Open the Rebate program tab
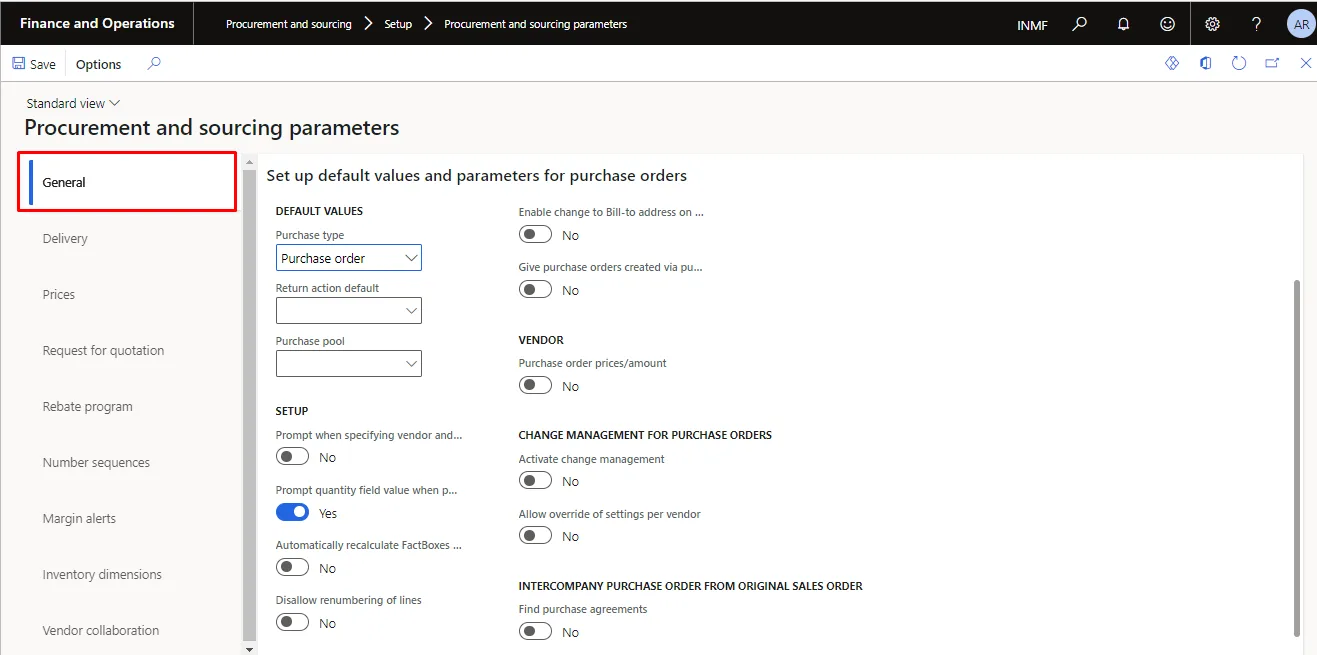The image size is (1317, 655). pos(87,406)
